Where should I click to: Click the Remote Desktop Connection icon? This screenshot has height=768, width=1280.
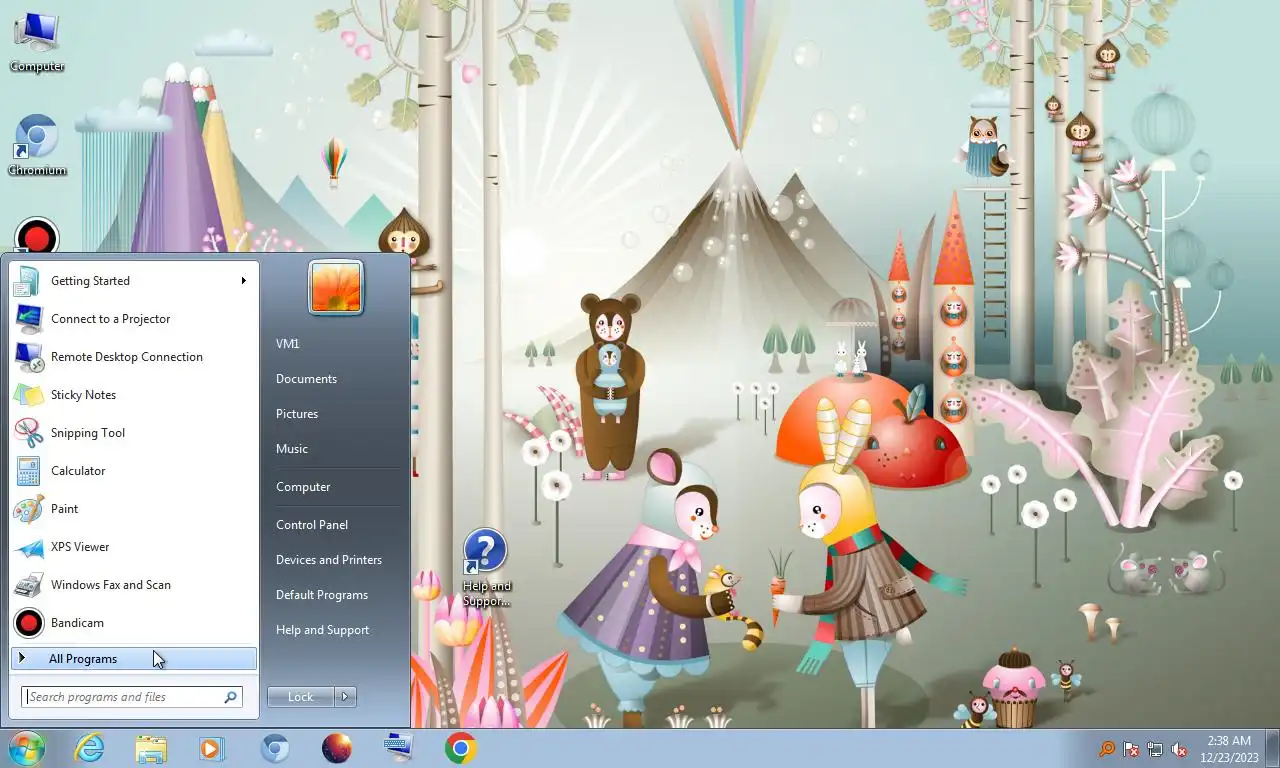(x=28, y=357)
